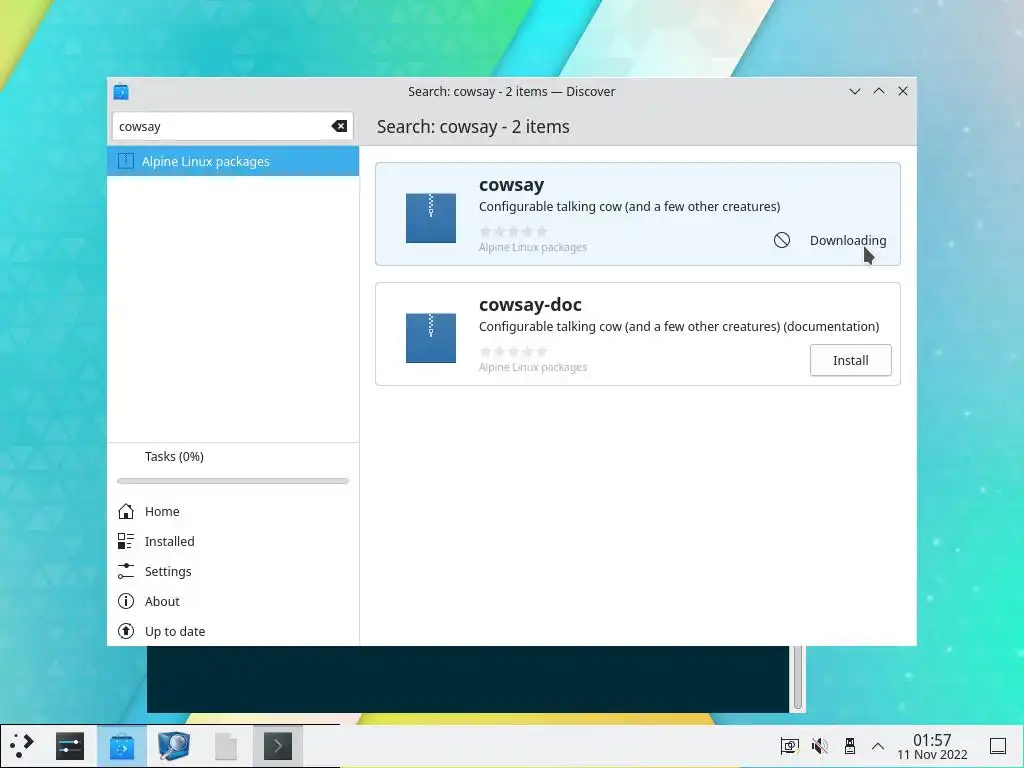Go to the Home page
This screenshot has width=1024, height=768.
[x=233, y=511]
